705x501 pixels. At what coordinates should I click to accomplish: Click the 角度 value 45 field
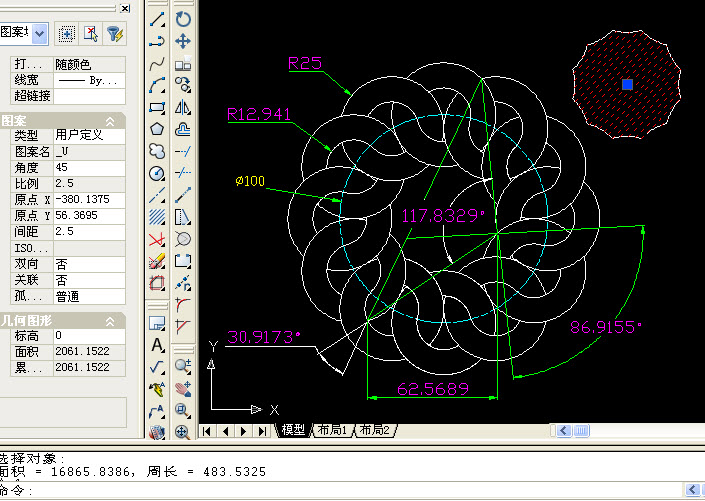[89, 168]
